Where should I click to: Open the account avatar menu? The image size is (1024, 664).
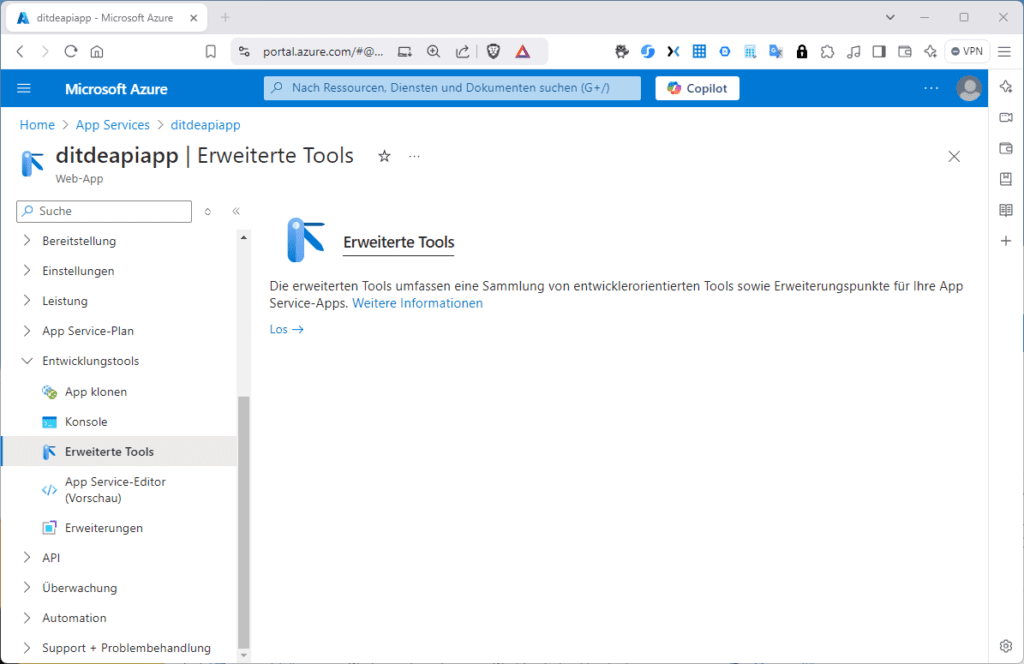[x=968, y=88]
